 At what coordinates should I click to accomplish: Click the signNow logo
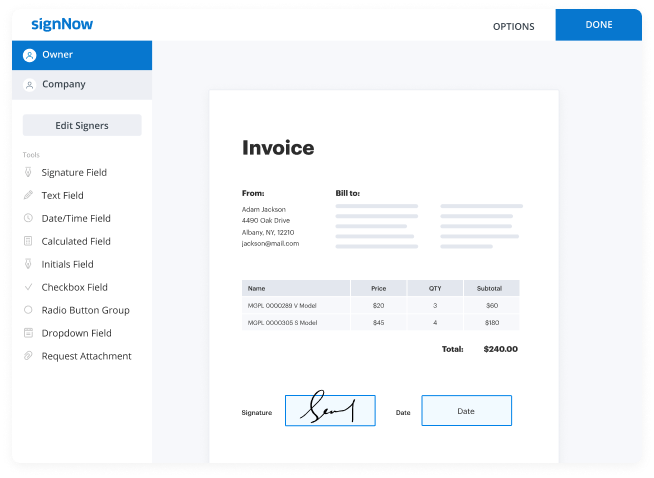point(62,24)
